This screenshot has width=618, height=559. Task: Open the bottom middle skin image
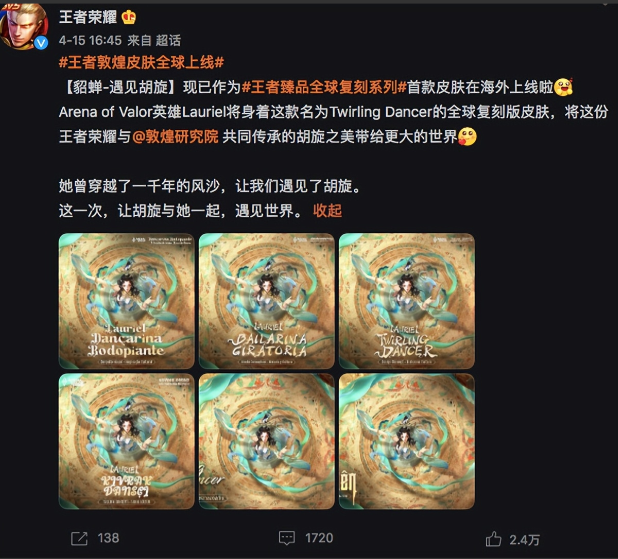click(267, 441)
